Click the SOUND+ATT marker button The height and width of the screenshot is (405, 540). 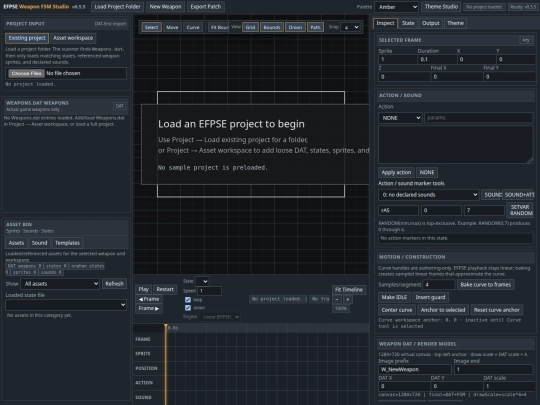[x=518, y=195]
